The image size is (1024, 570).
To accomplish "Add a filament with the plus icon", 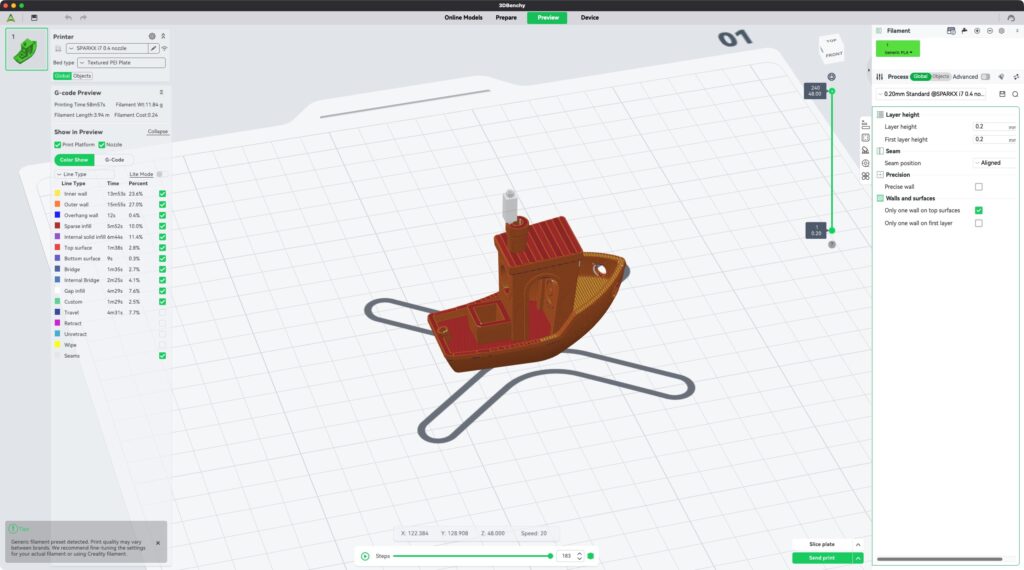I will (977, 31).
